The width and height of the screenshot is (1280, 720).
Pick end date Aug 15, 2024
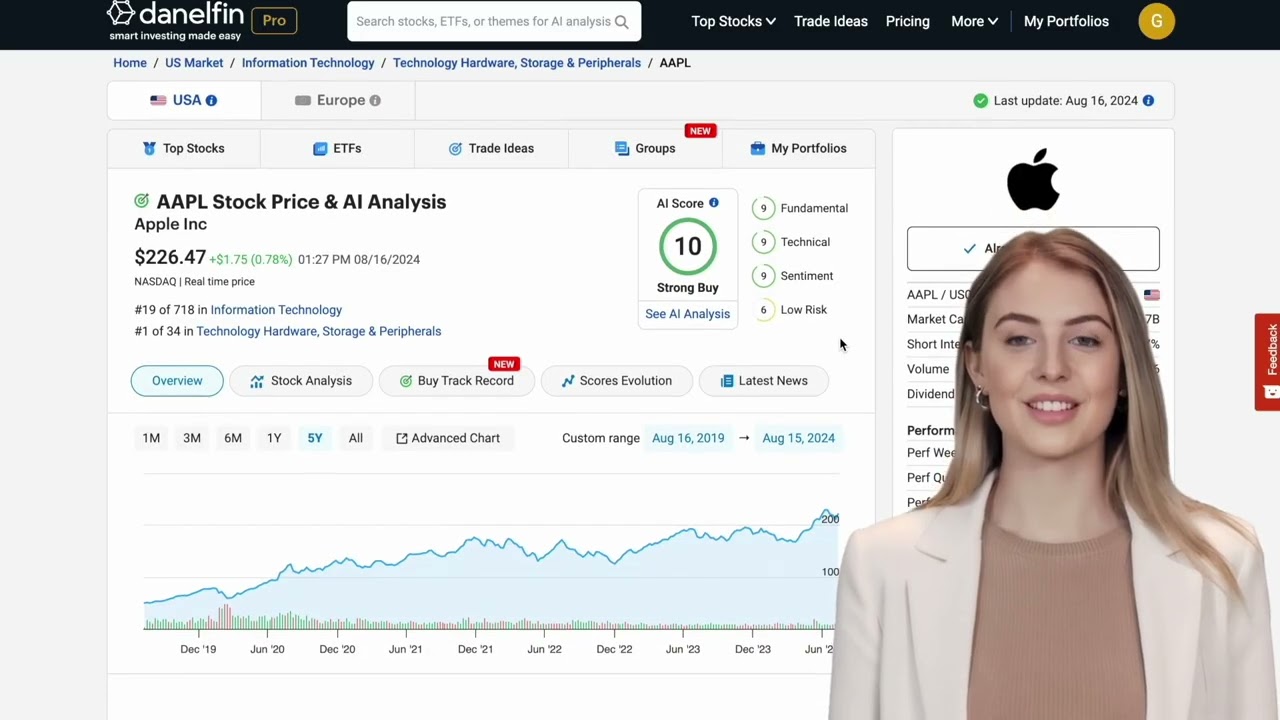coord(798,438)
